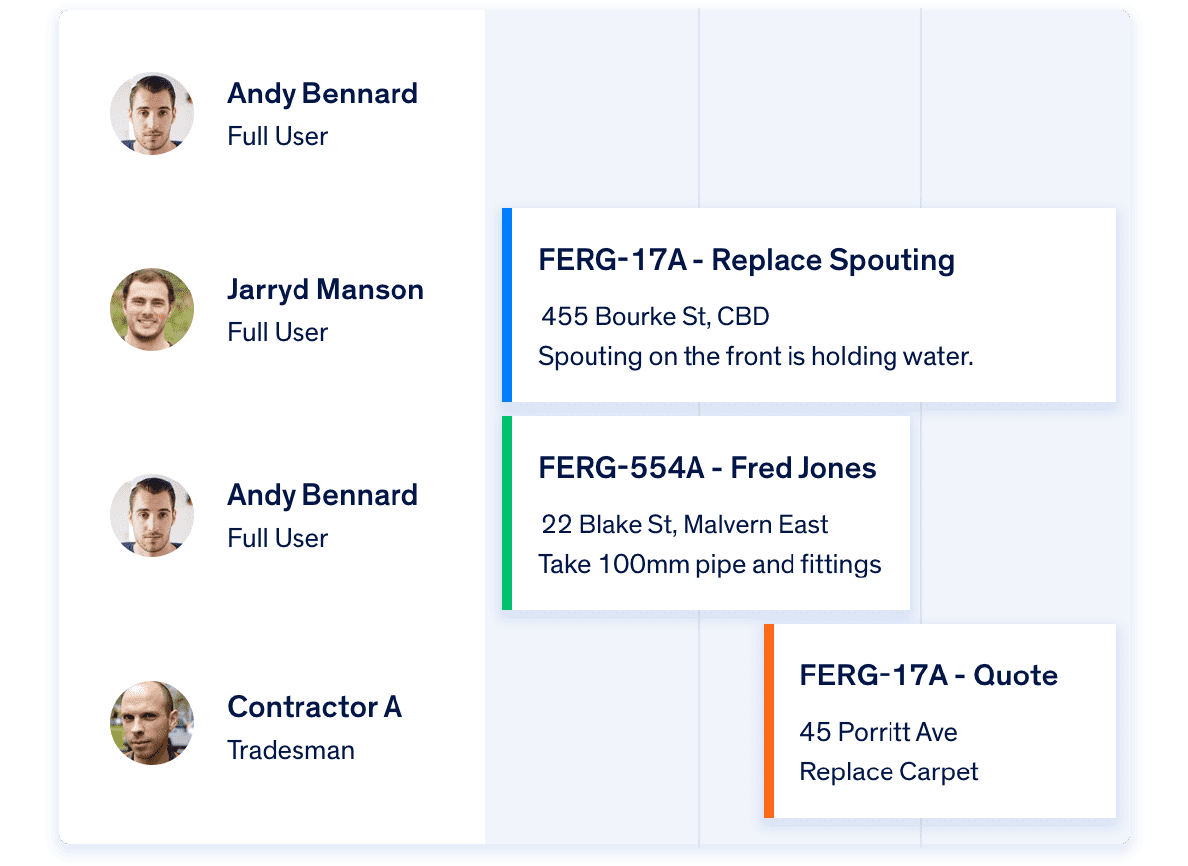1188x866 pixels.
Task: Open the top Andy Bennard avatar photo
Action: (x=152, y=114)
